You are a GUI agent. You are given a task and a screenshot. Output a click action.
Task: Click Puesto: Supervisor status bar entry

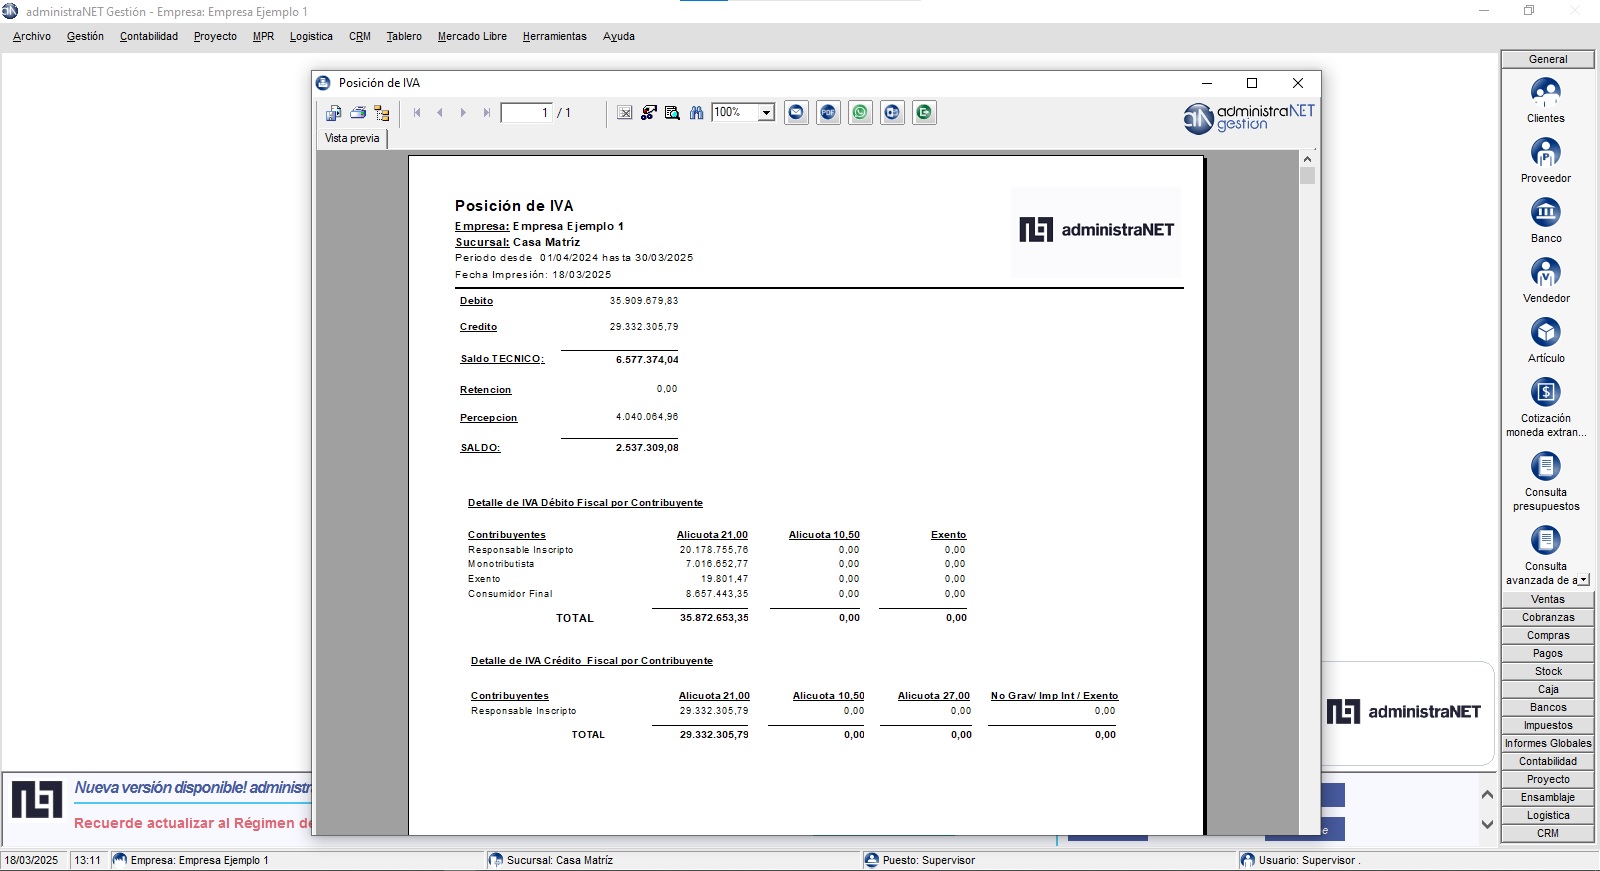point(928,860)
